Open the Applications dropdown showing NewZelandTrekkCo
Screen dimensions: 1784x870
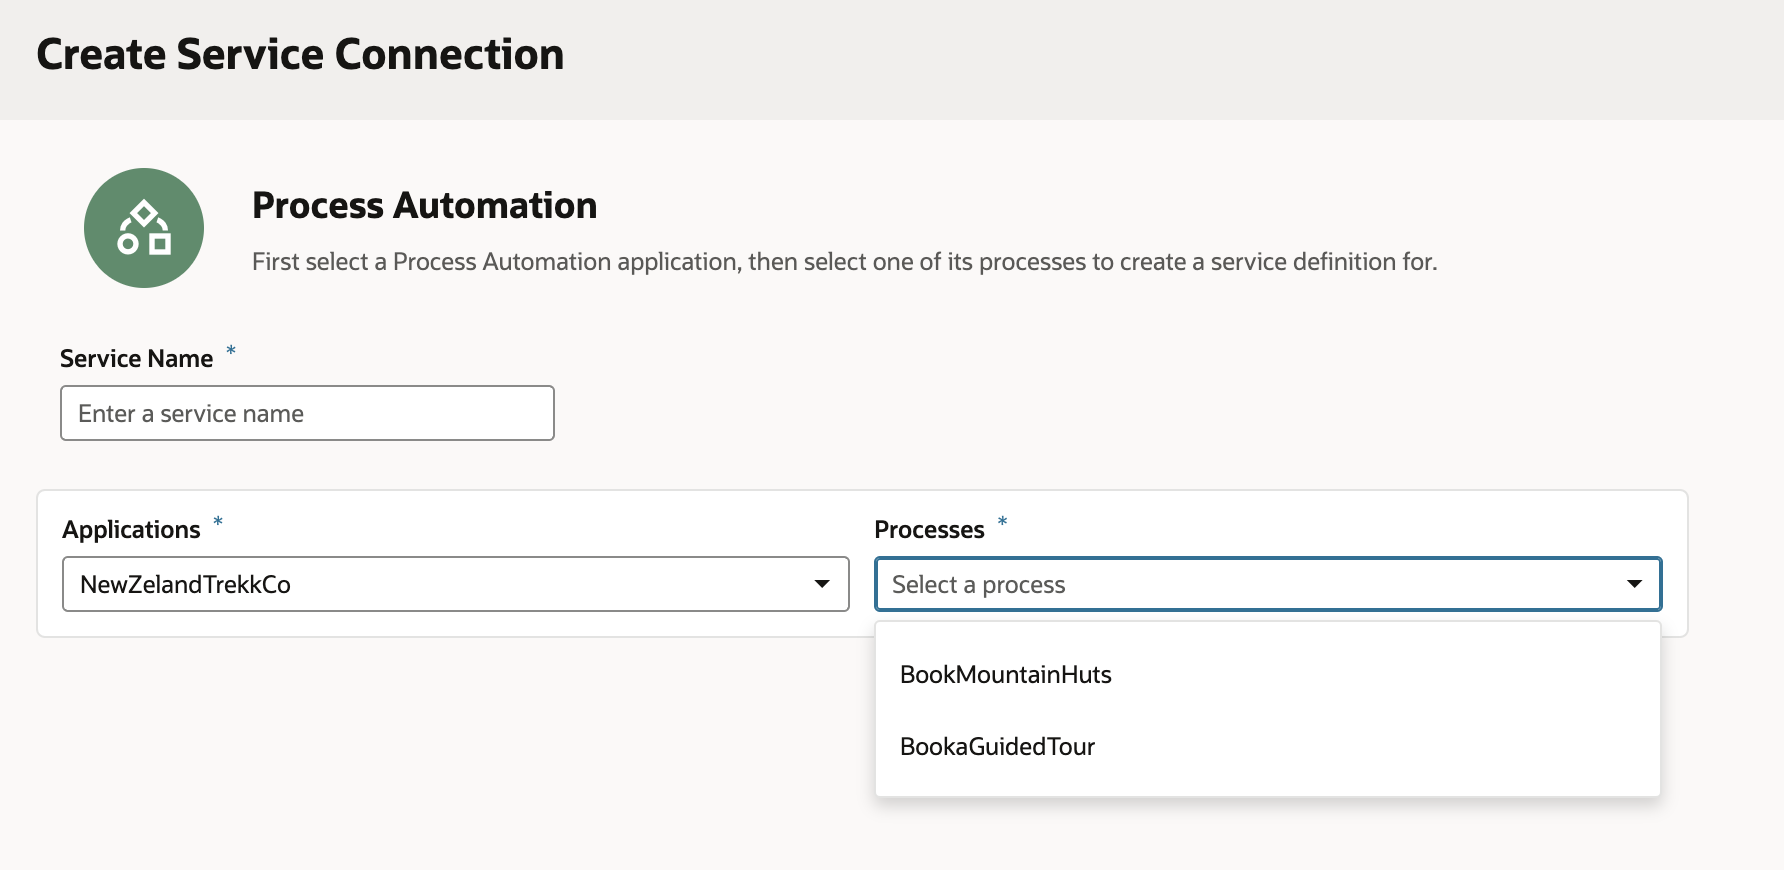pyautogui.click(x=455, y=584)
